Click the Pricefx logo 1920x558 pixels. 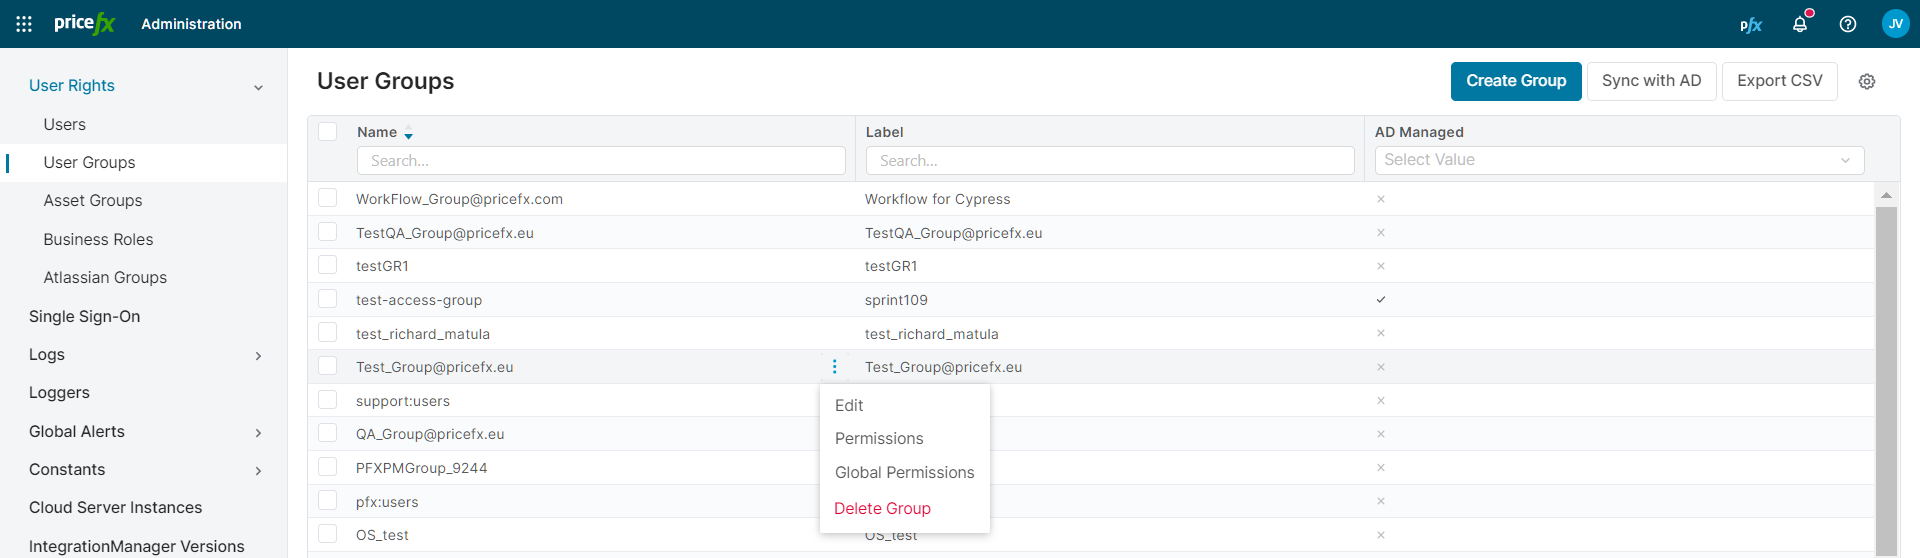[x=85, y=24]
